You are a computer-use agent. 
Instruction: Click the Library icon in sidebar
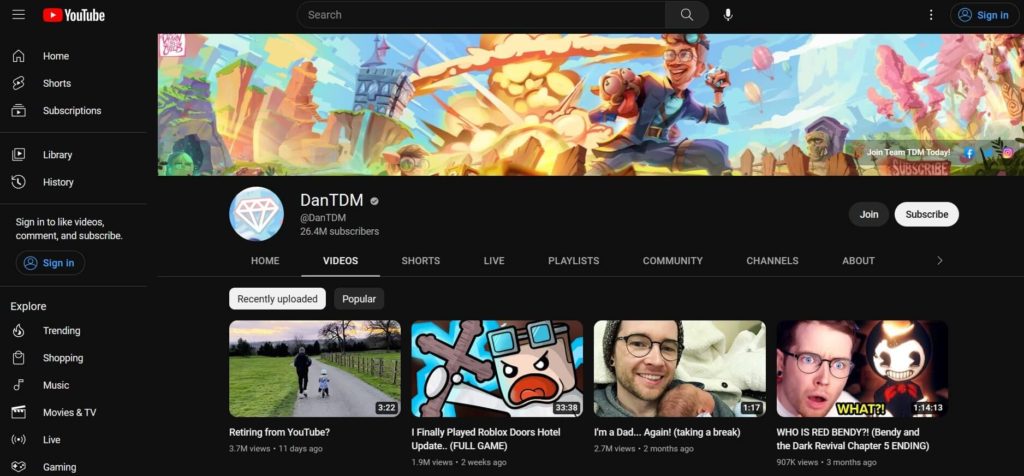[x=18, y=155]
